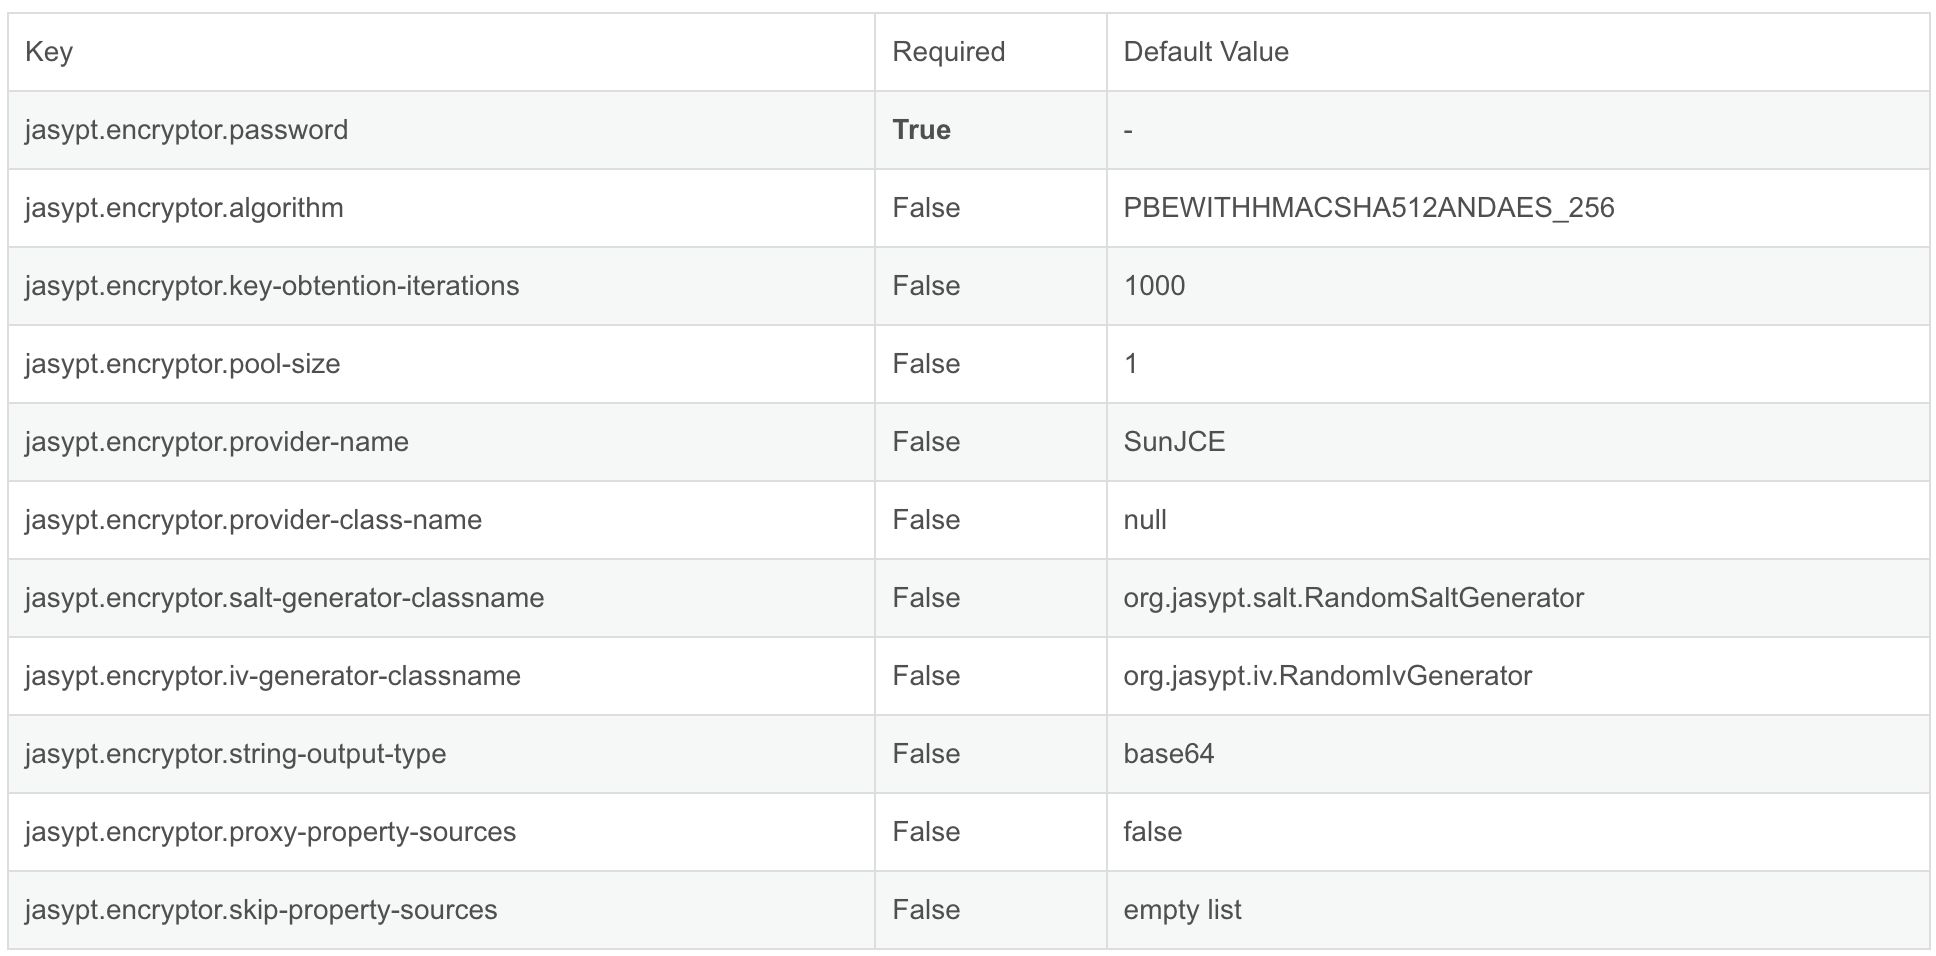Click the PBEWITHHMACSHA512ANDAES_256 default value

[x=1369, y=208]
